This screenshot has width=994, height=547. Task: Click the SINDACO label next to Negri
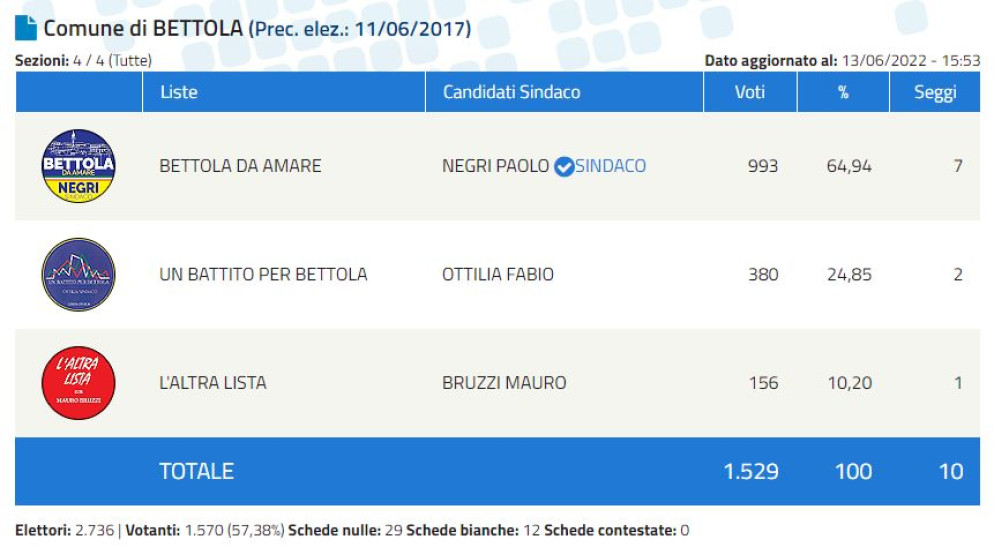point(611,166)
